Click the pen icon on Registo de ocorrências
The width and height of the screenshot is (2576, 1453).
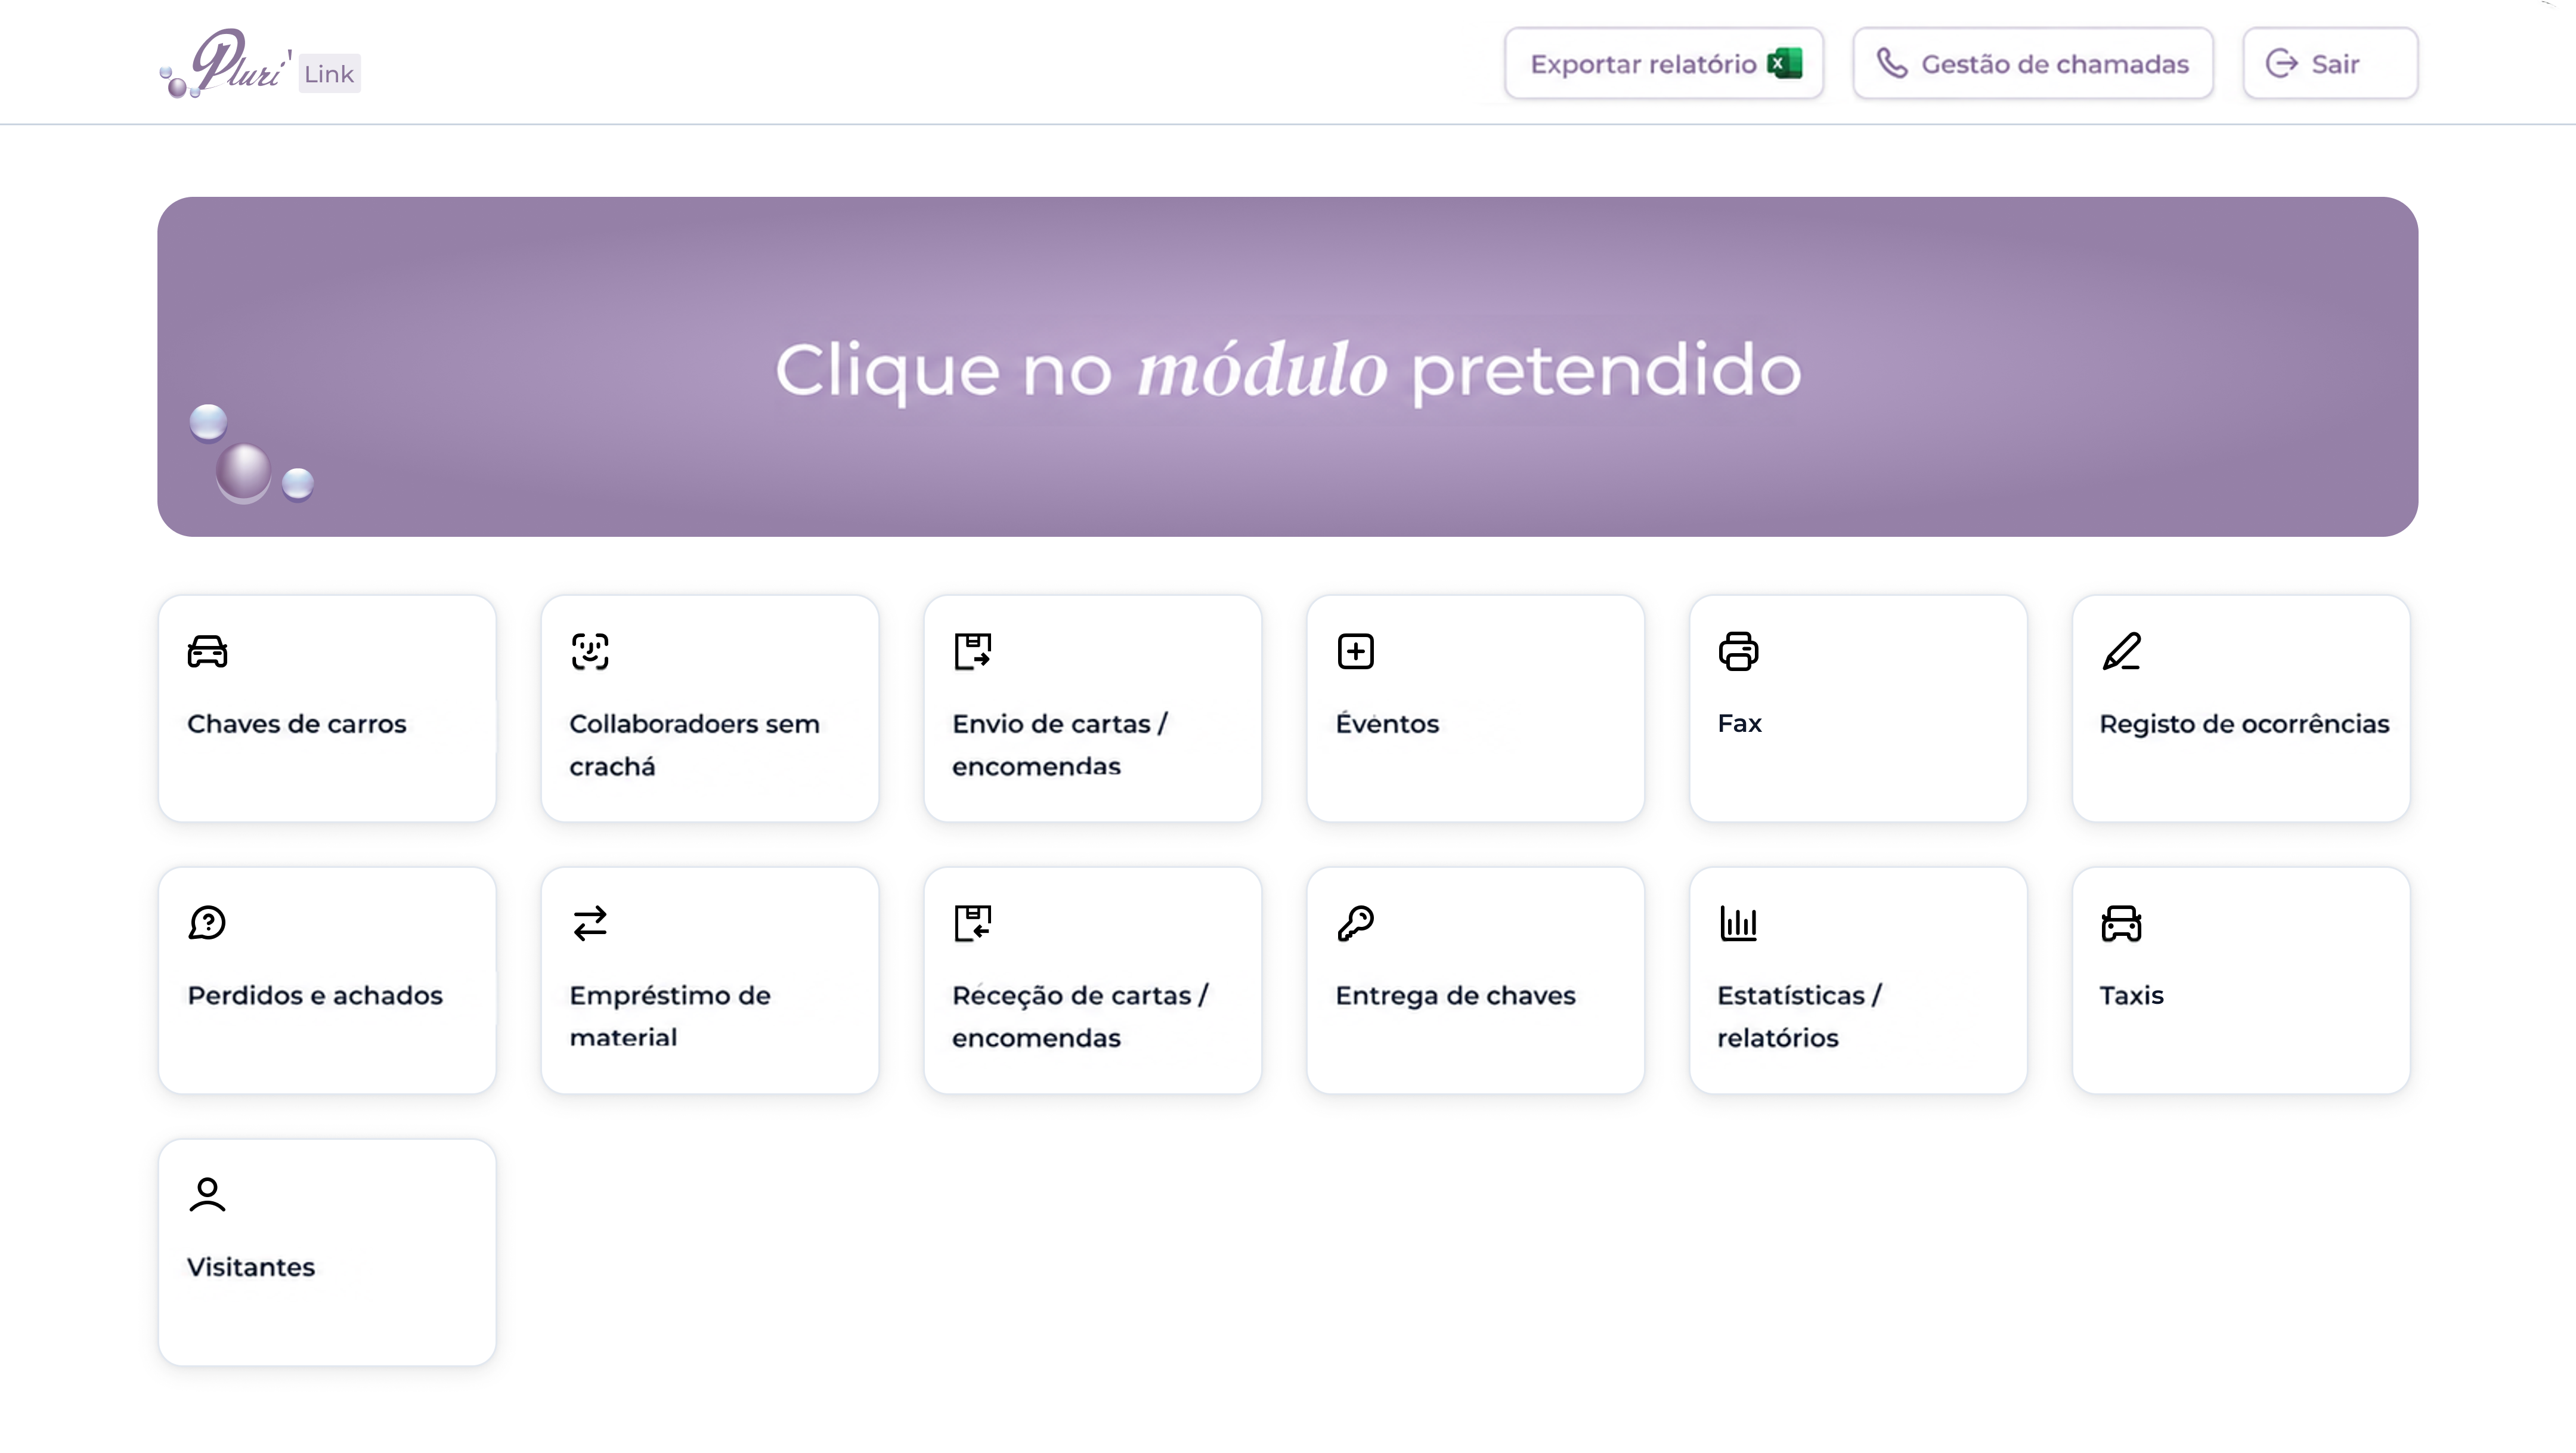click(x=2121, y=651)
